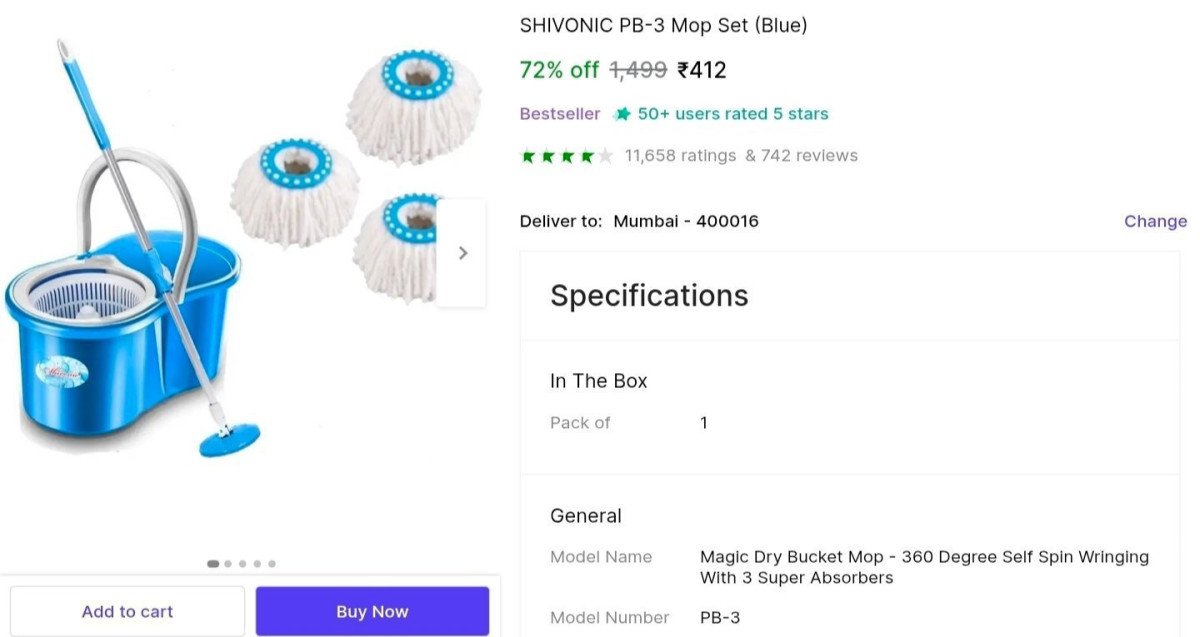Image resolution: width=1200 pixels, height=637 pixels.
Task: Click the Bestseller label
Action: point(559,113)
